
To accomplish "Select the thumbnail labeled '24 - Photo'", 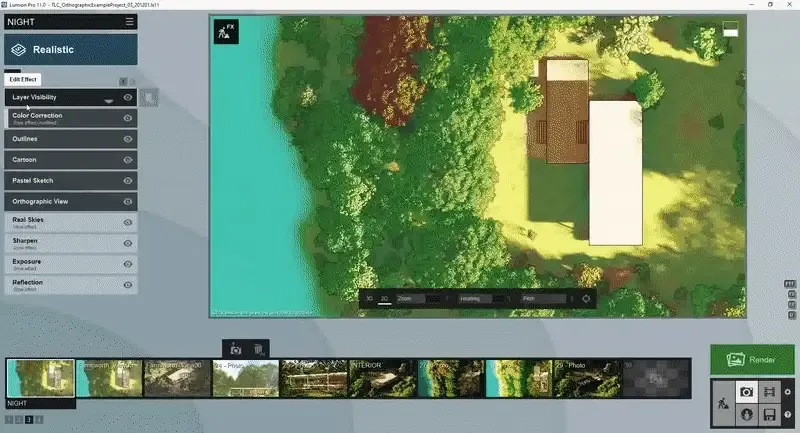I will coord(246,378).
